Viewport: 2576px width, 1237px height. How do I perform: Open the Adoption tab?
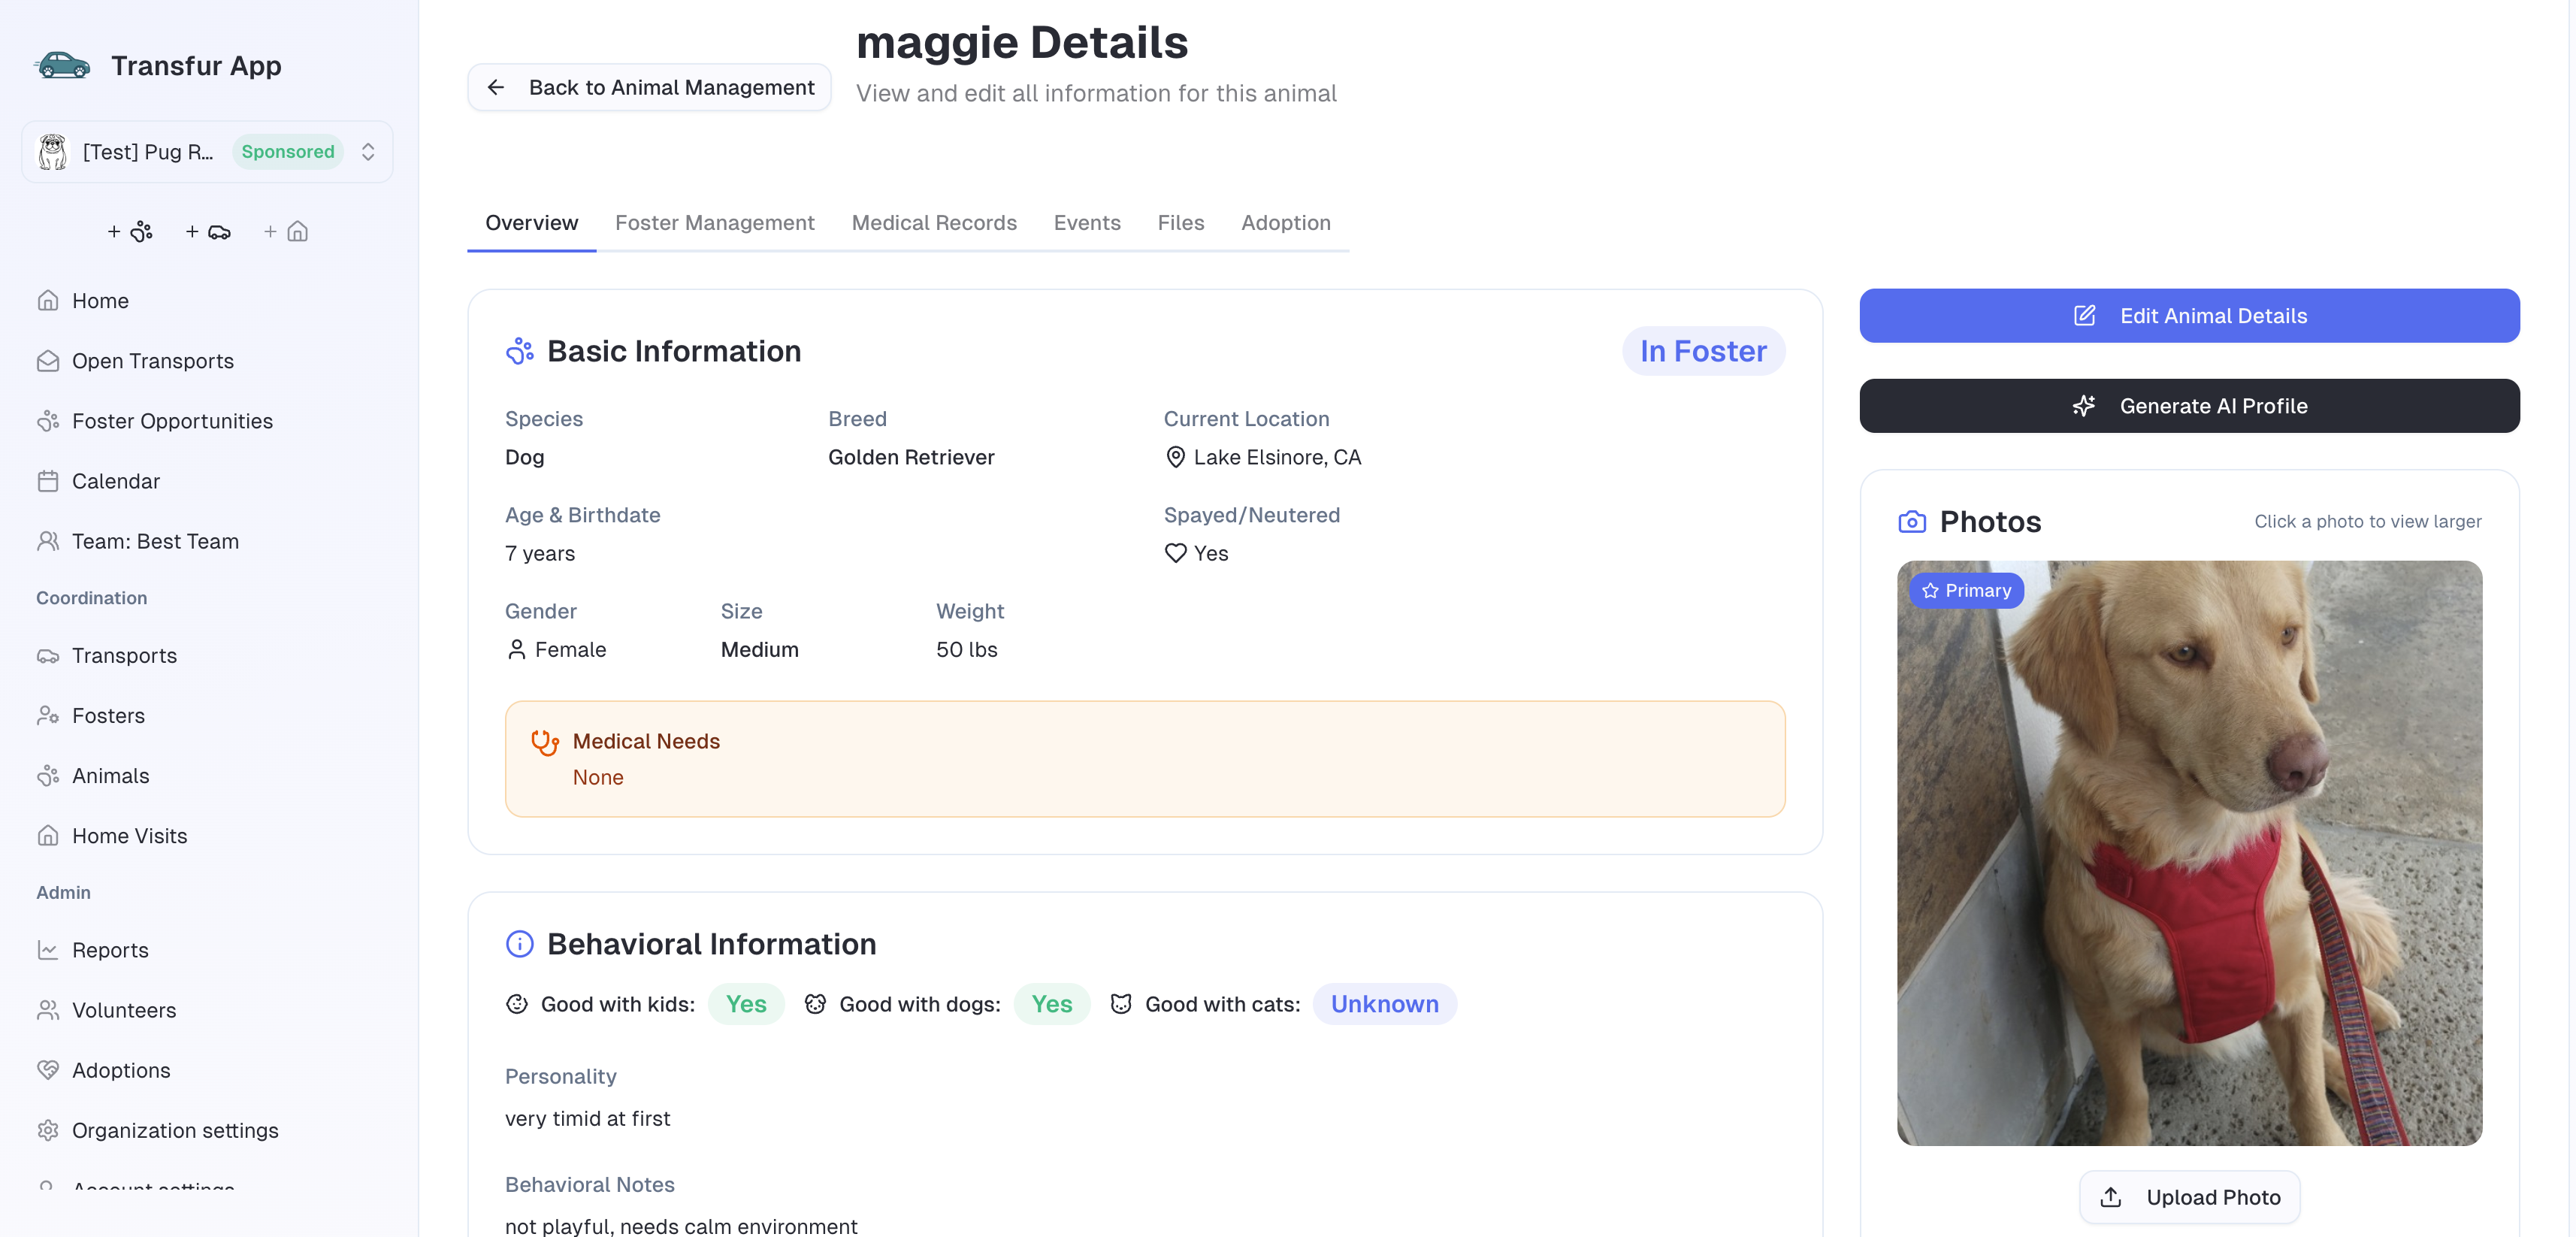pos(1286,223)
